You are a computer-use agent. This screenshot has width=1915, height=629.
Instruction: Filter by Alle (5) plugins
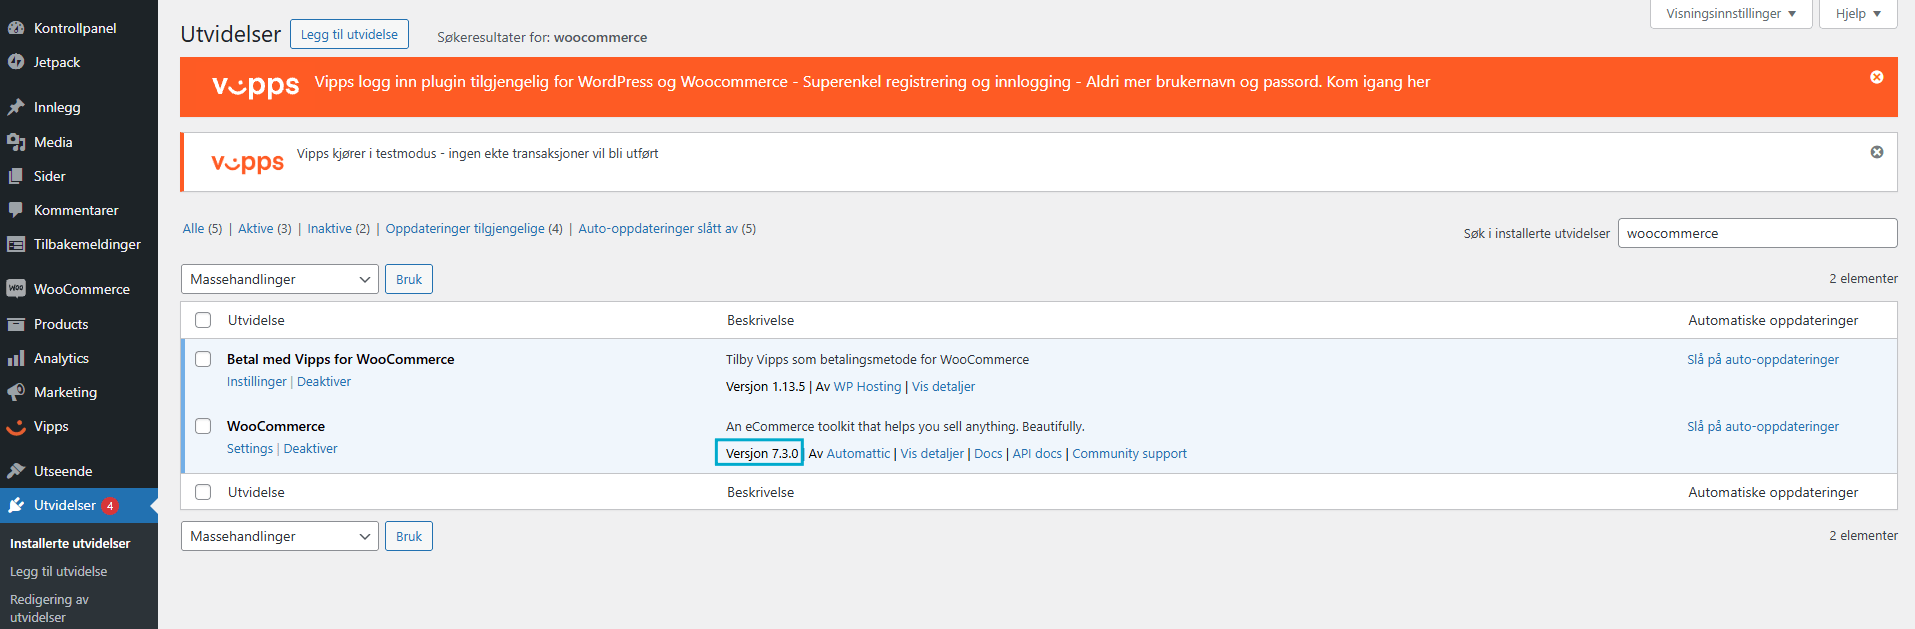tap(202, 229)
